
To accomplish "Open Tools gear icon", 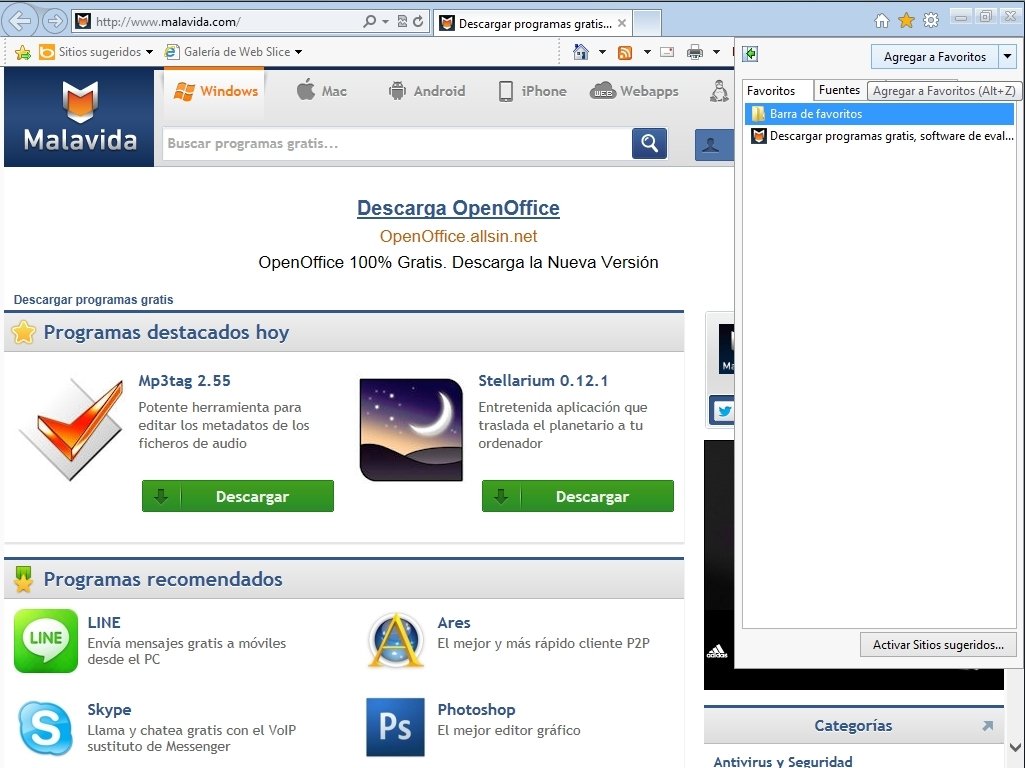I will coord(931,21).
